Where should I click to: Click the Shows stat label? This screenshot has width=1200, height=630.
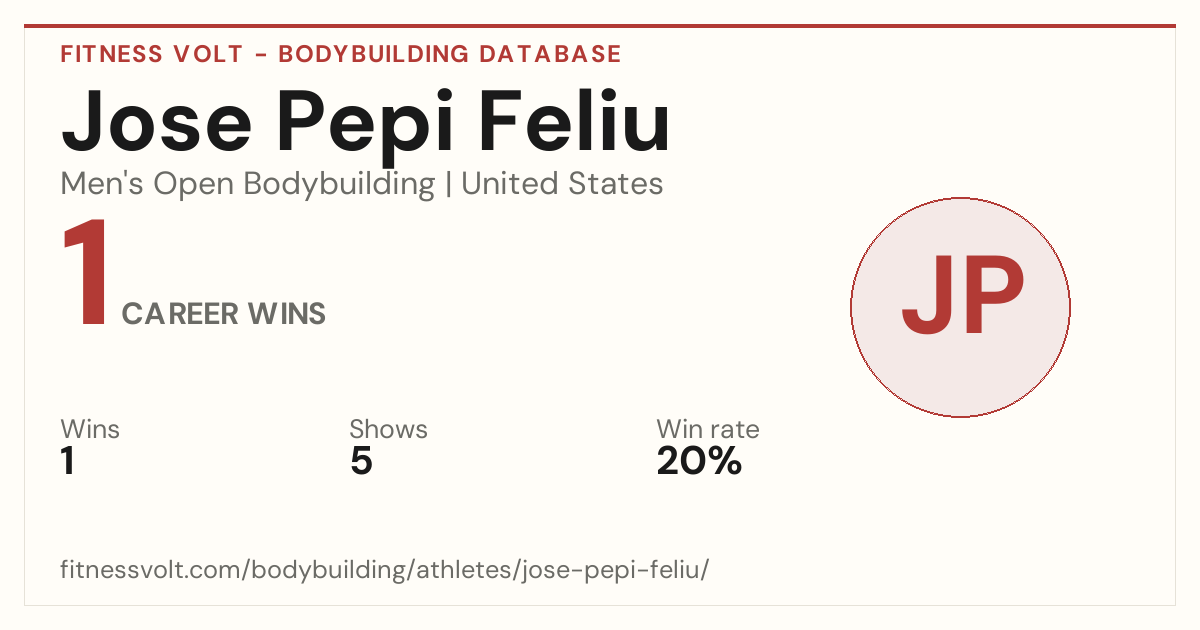[388, 429]
